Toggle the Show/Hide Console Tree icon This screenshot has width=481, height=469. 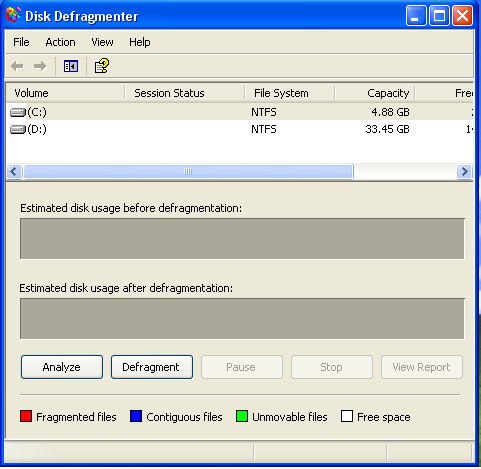pyautogui.click(x=71, y=66)
